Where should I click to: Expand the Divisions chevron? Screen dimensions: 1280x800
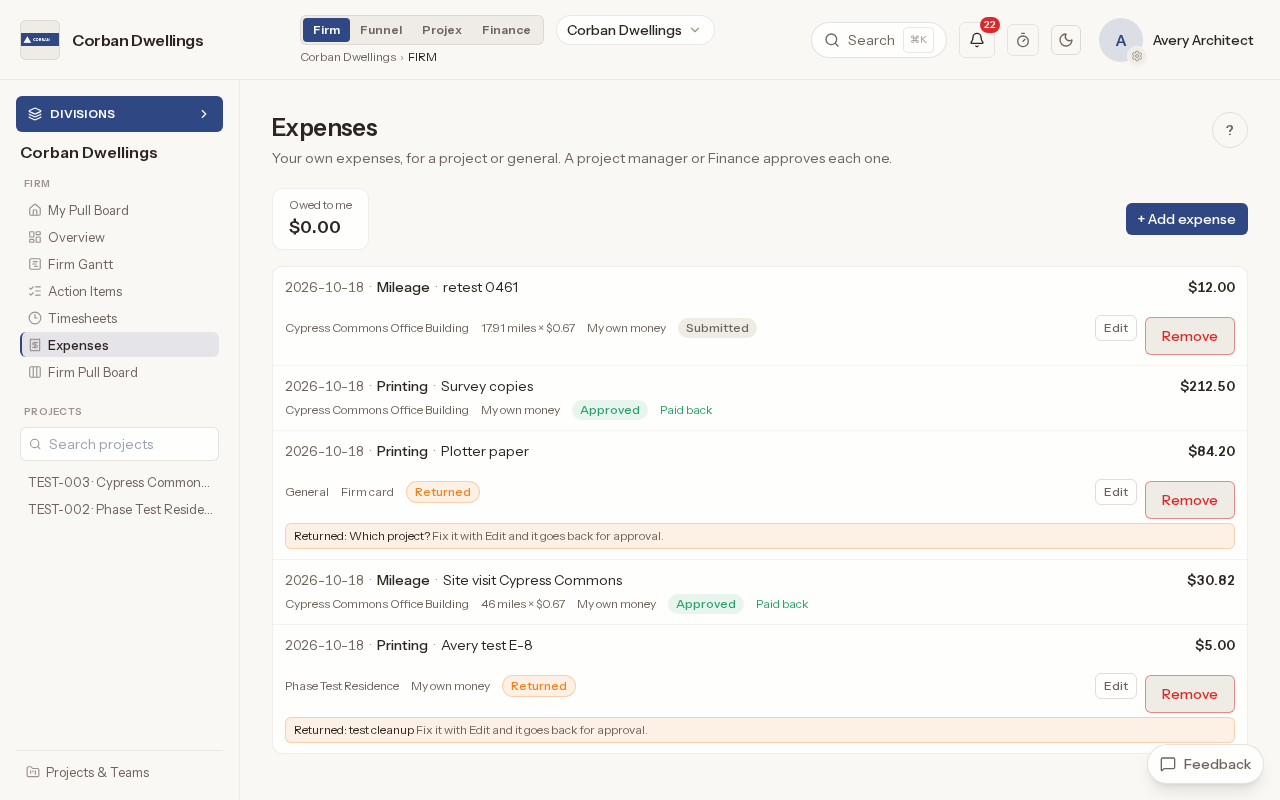(204, 114)
